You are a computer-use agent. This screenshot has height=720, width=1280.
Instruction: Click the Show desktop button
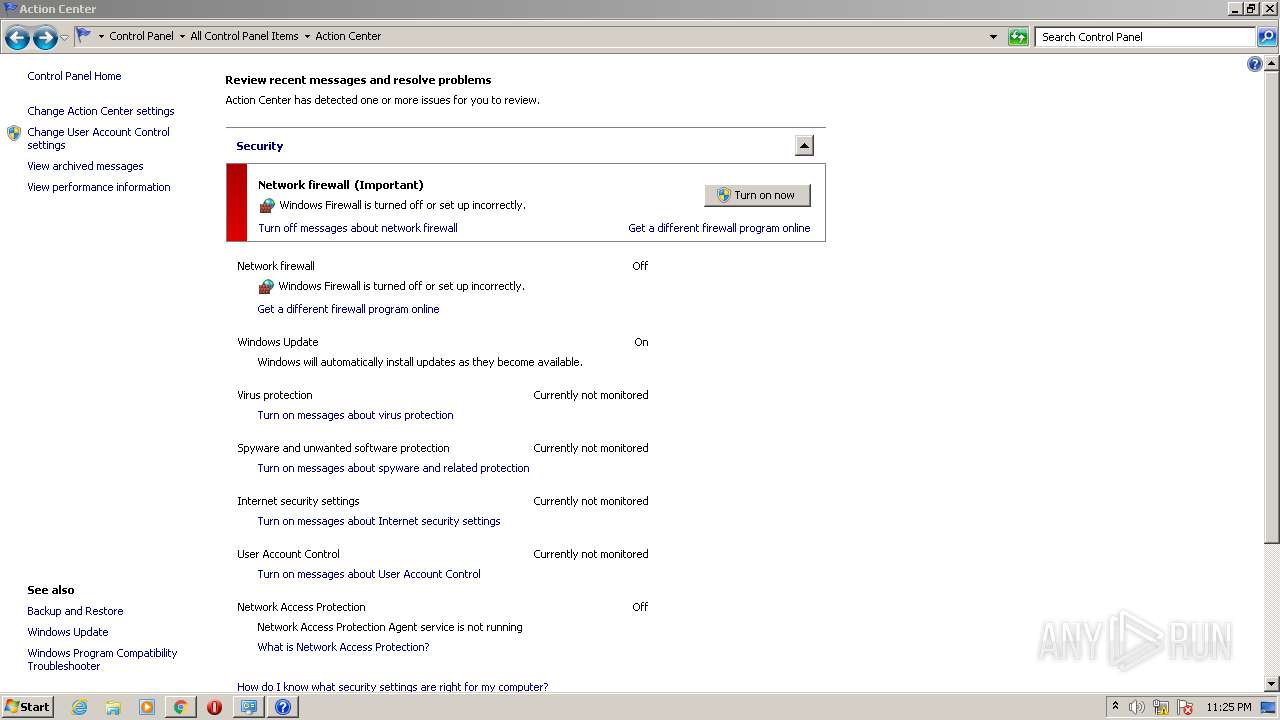click(1269, 707)
